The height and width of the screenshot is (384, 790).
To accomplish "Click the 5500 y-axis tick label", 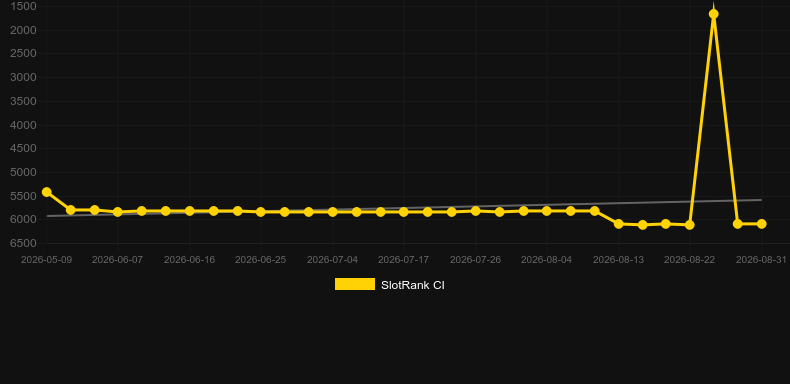I will (23, 196).
